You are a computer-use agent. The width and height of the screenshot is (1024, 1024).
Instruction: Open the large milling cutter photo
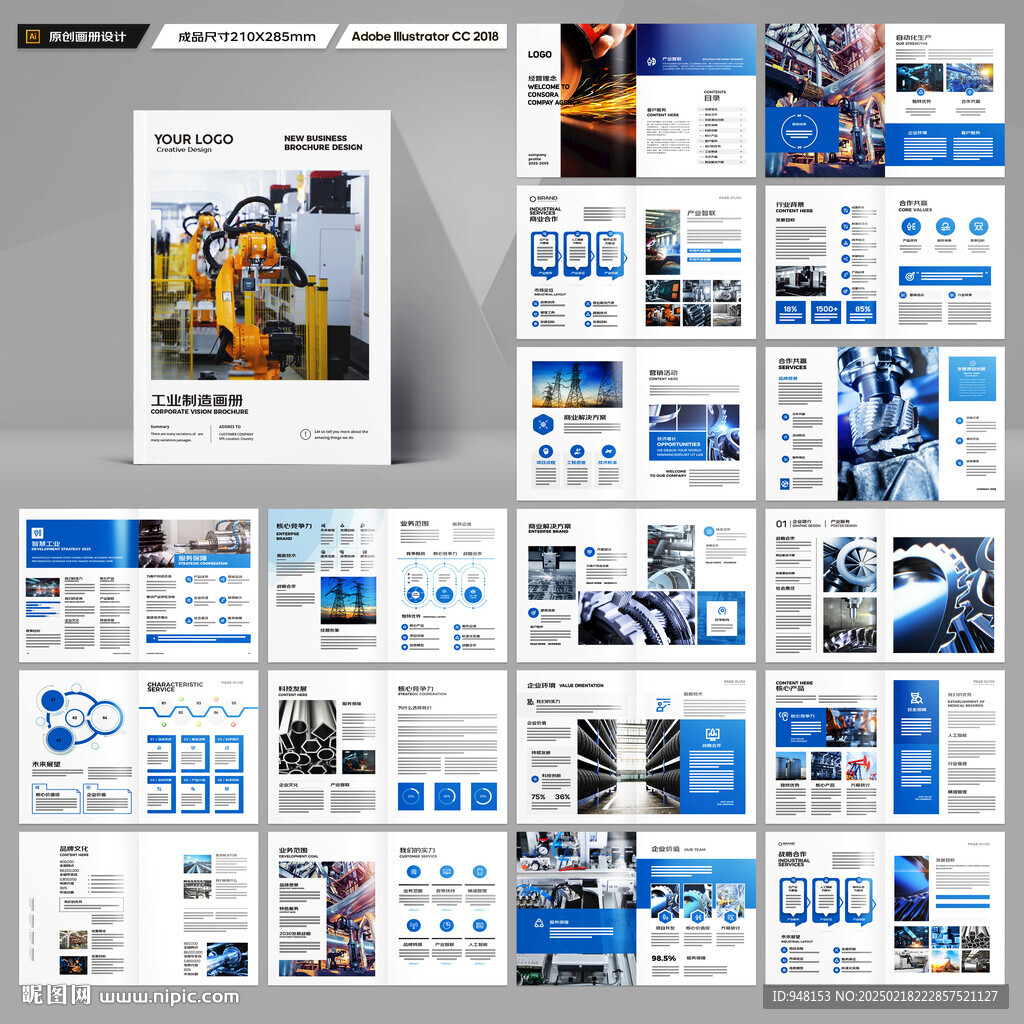coord(888,424)
